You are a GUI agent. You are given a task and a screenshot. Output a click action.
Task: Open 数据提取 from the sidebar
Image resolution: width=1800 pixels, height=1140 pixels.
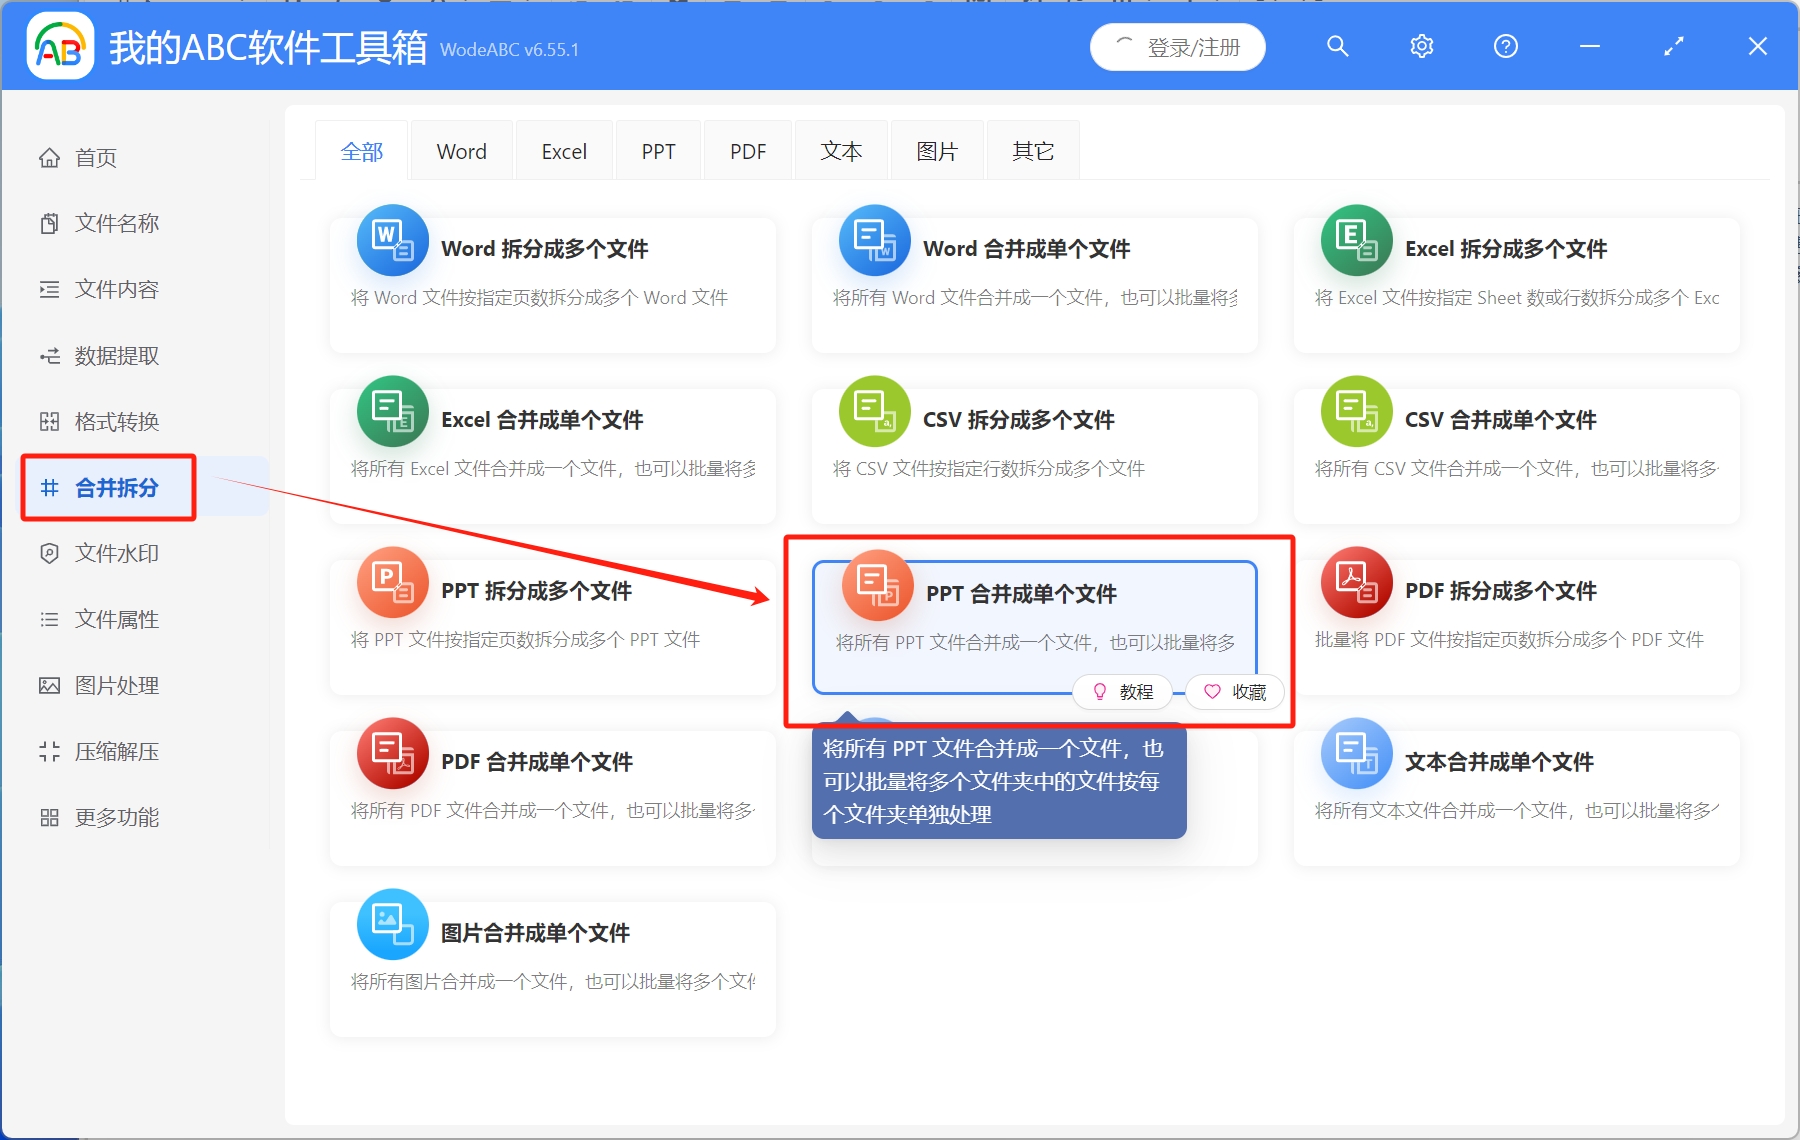[x=113, y=355]
